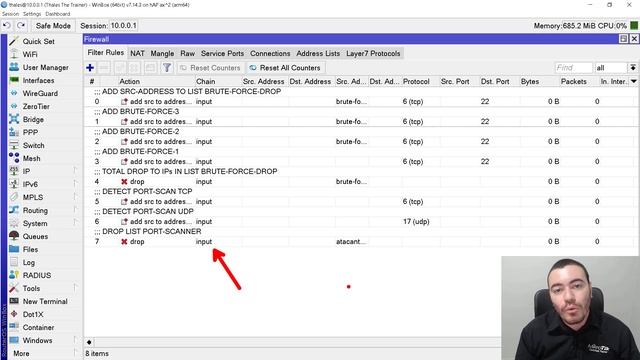The image size is (640, 360).
Task: Expand the IPv6 submenu
Action: (x=76, y=183)
